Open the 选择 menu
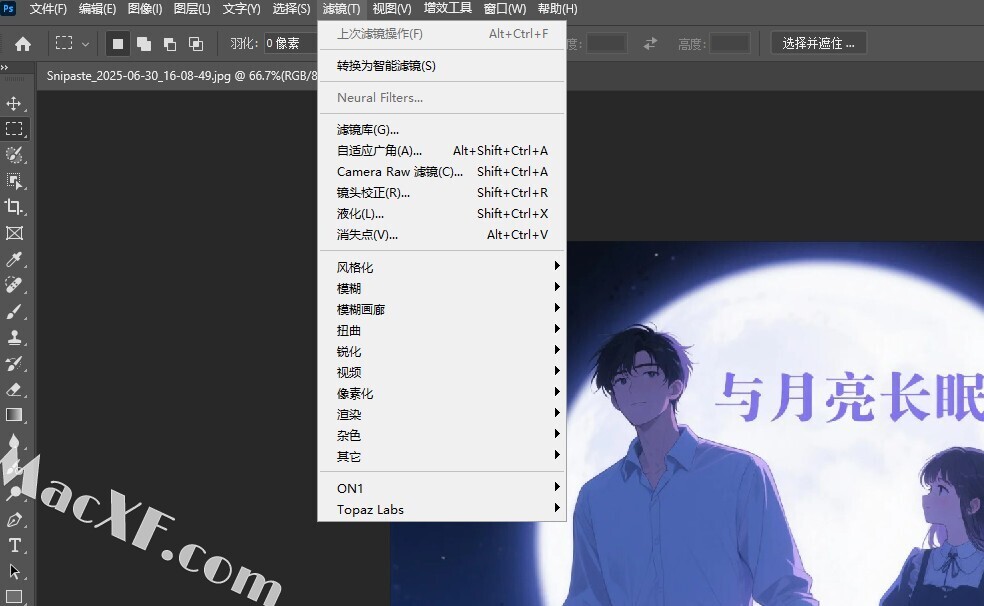984x606 pixels. (x=291, y=9)
